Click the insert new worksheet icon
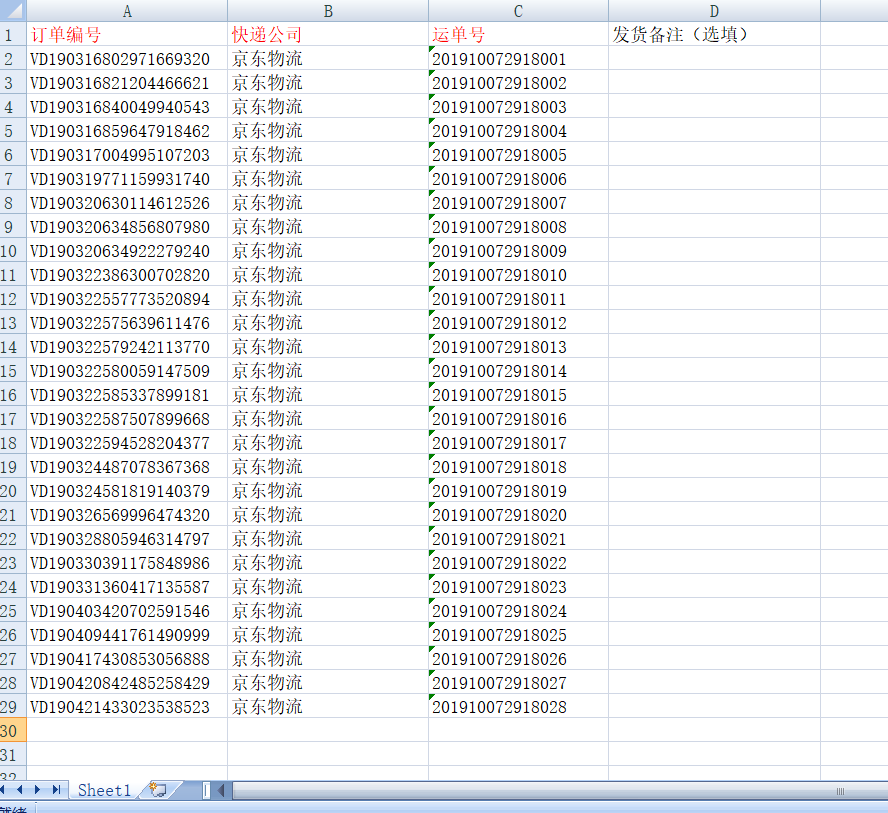Viewport: 888px width, 813px height. pyautogui.click(x=158, y=790)
